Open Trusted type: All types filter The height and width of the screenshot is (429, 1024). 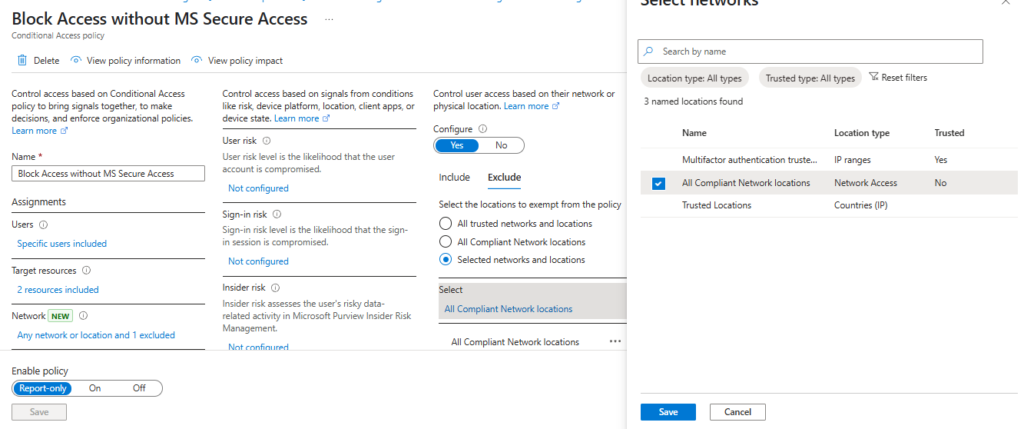coord(810,78)
